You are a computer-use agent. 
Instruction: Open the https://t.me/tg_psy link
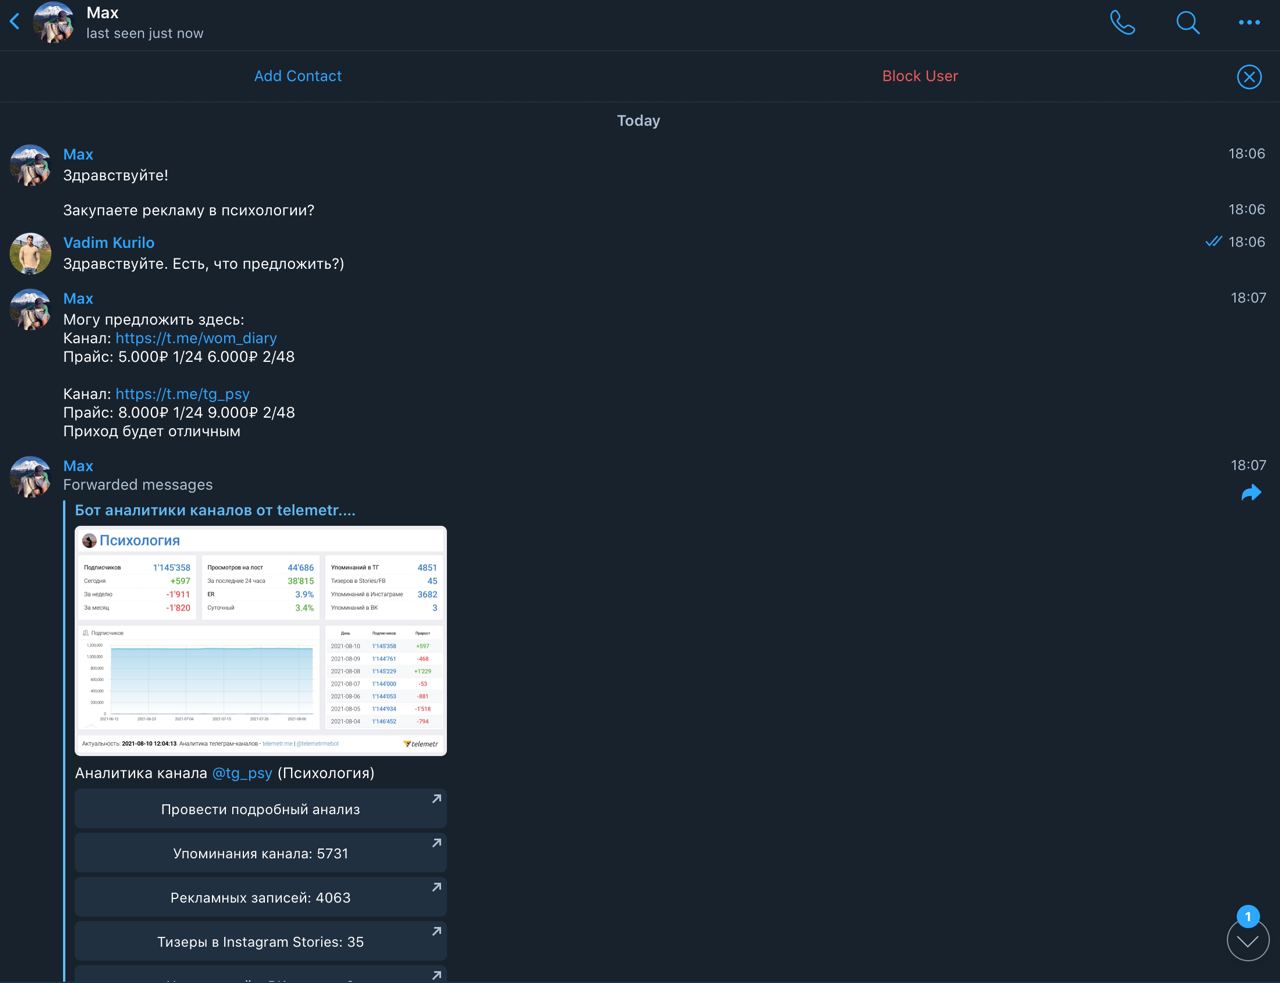[182, 394]
